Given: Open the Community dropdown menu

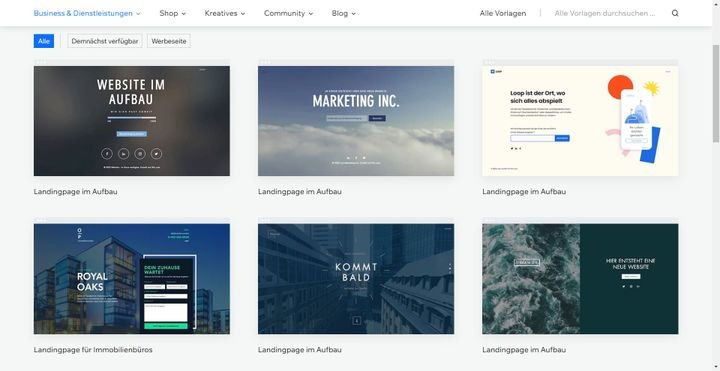Looking at the screenshot, I should click(288, 13).
